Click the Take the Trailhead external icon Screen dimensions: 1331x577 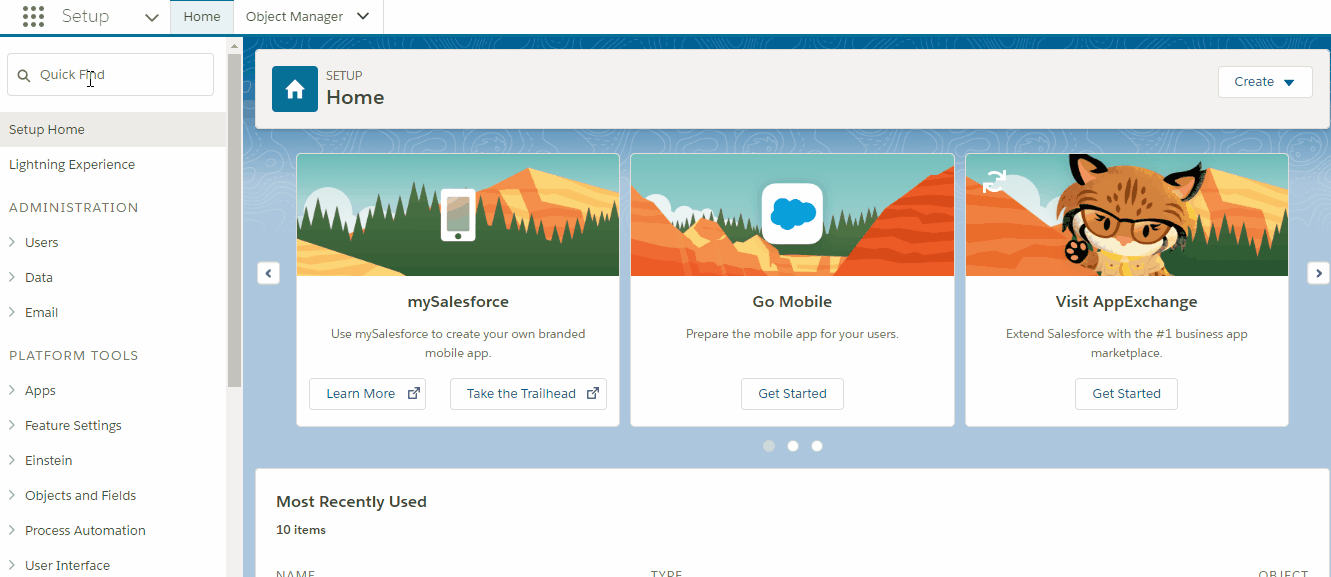click(x=593, y=393)
